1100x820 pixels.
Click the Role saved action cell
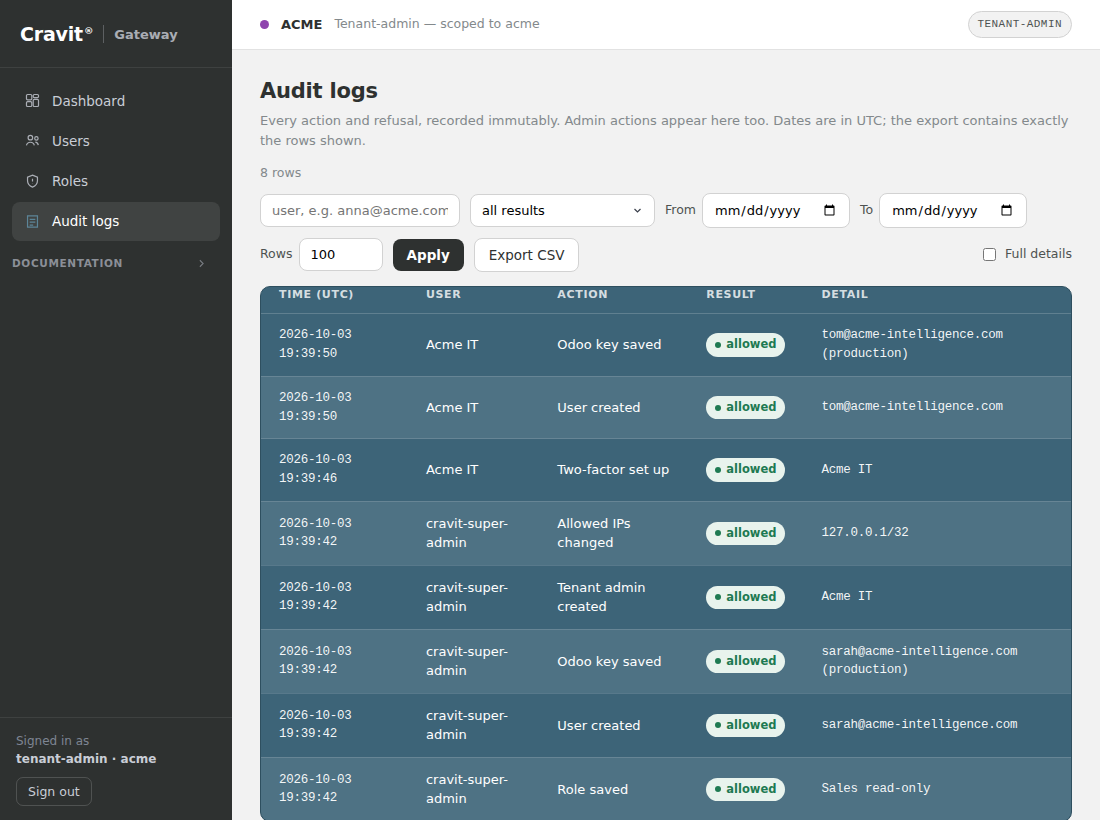pyautogui.click(x=593, y=790)
